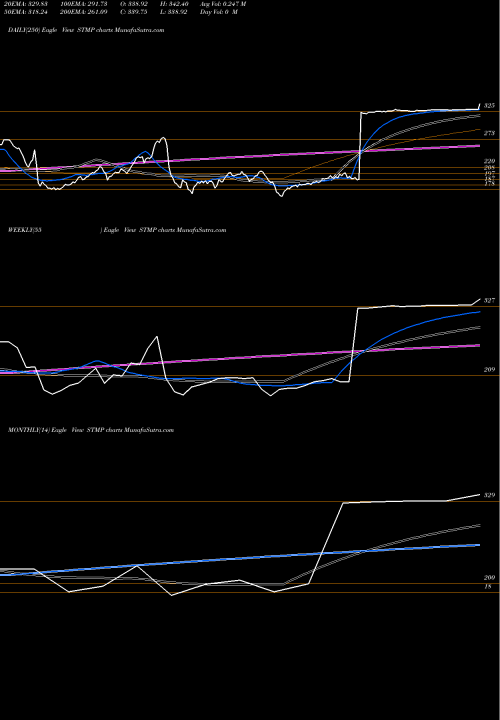The height and width of the screenshot is (720, 500).
Task: Click the 20EMA value readout
Action: [x=28, y=4]
